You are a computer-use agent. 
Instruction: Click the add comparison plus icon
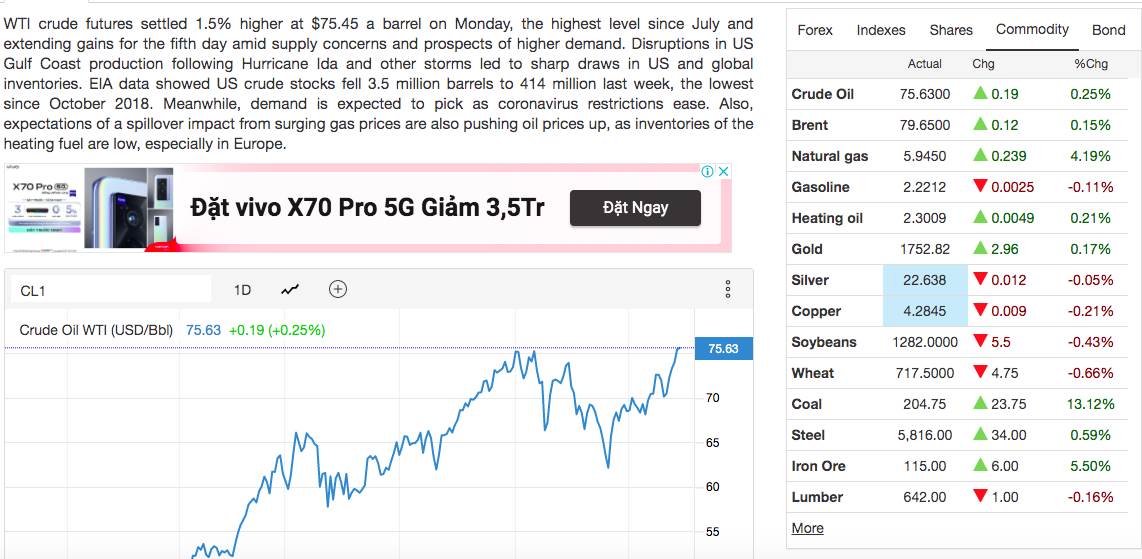point(338,290)
